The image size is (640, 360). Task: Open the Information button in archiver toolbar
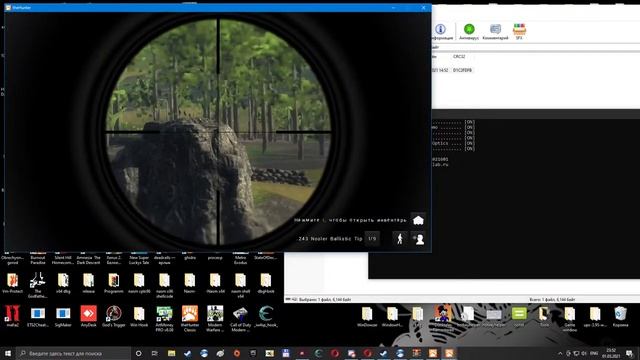(441, 31)
